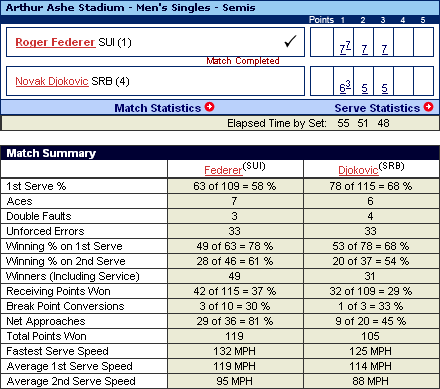Screen dimensions: 440x389
Task: Click first set elapsed time 55
Action: tap(343, 123)
